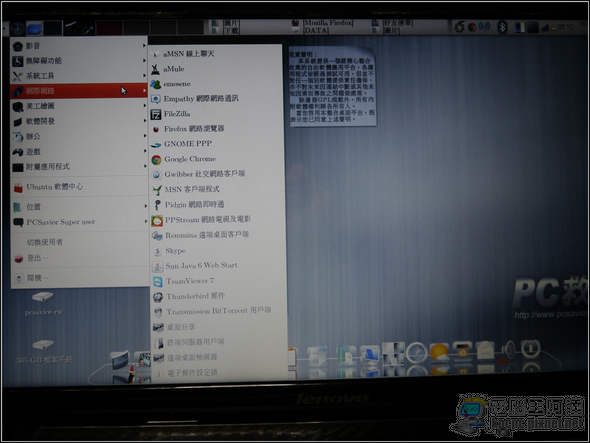Viewport: 590px width, 443px height.
Task: Expand the 系統工具 category
Action: [79, 76]
